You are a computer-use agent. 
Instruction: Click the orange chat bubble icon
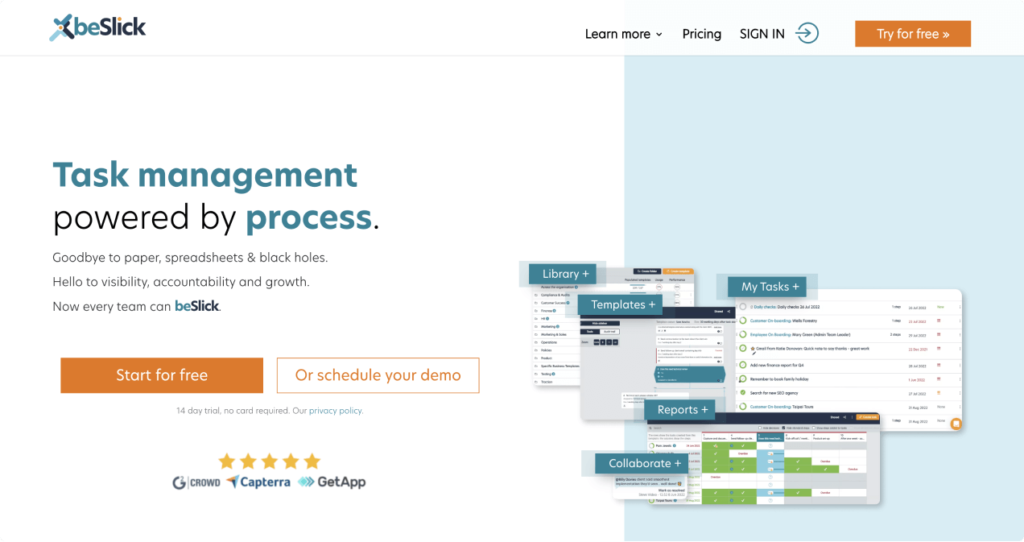pos(955,424)
